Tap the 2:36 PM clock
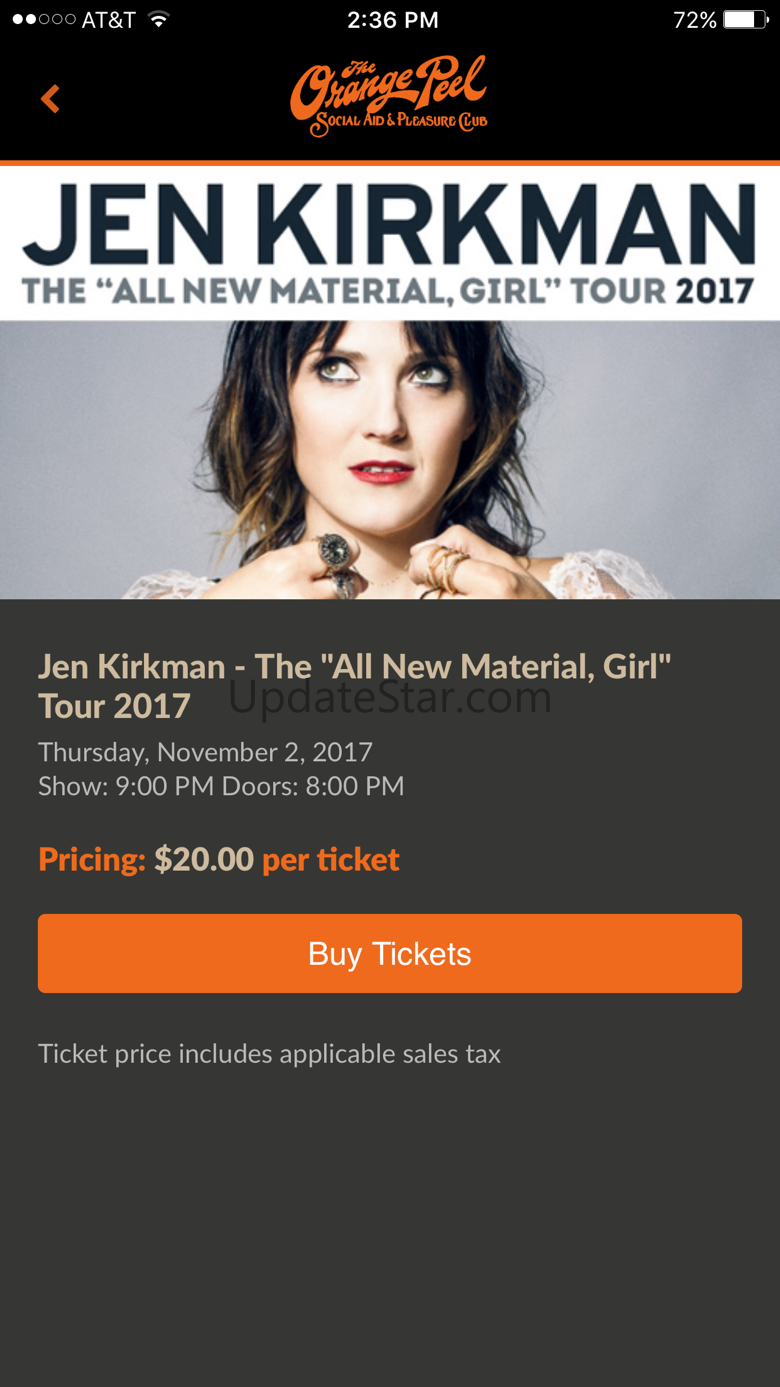Viewport: 780px width, 1387px height. pyautogui.click(x=392, y=20)
